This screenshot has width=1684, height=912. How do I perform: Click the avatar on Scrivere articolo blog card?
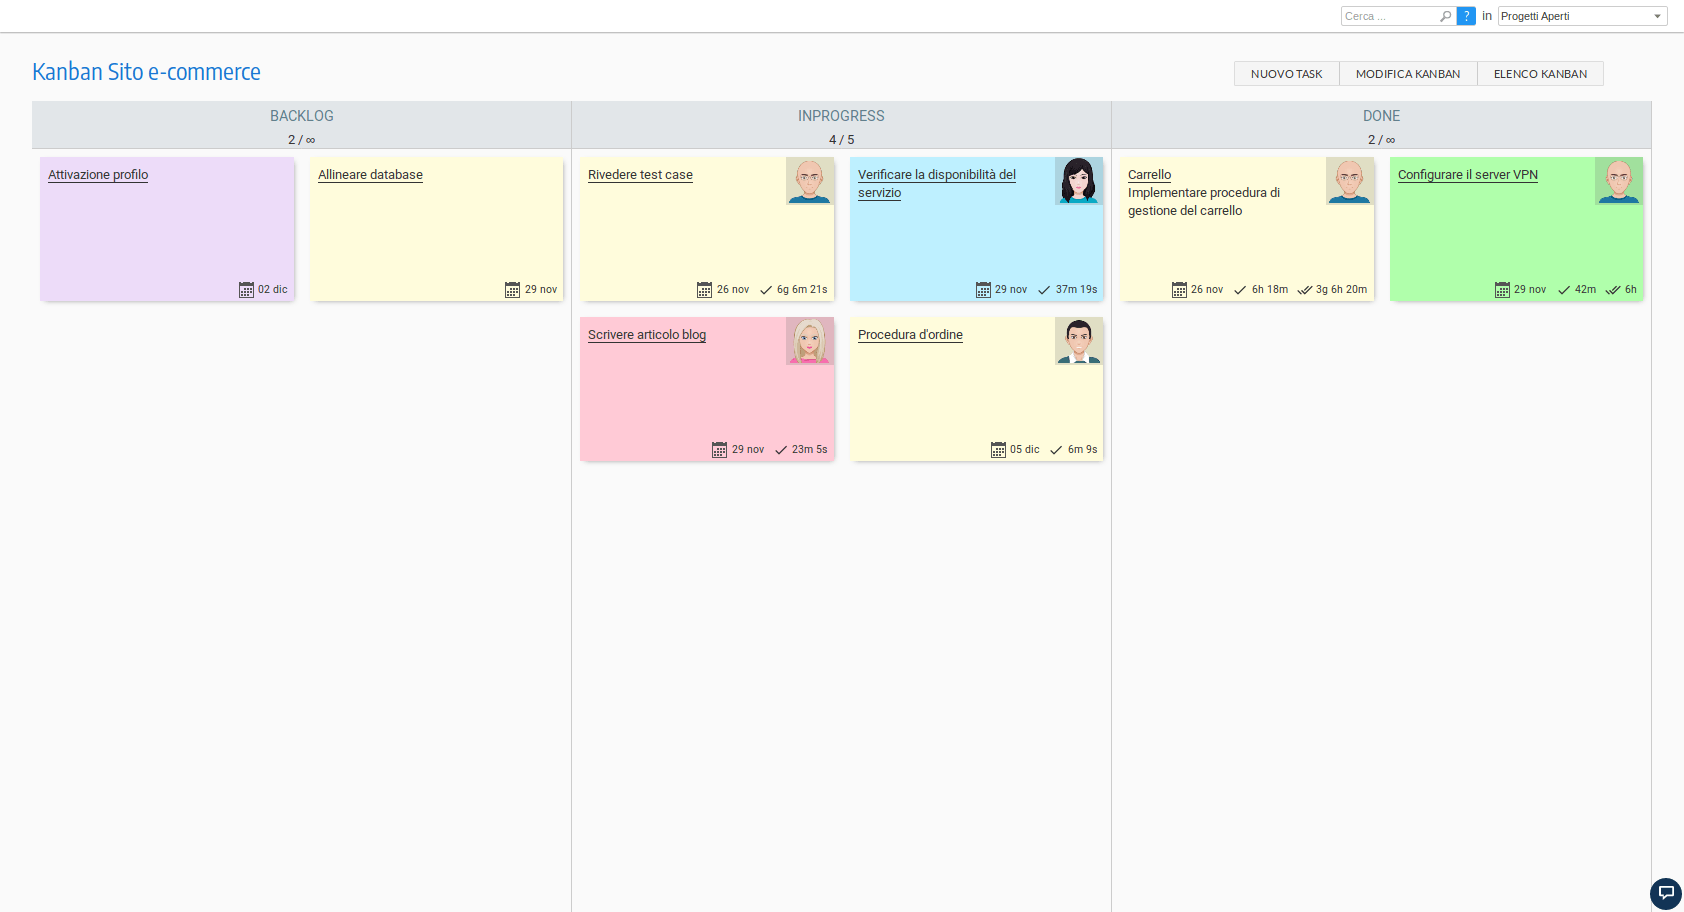(x=808, y=341)
